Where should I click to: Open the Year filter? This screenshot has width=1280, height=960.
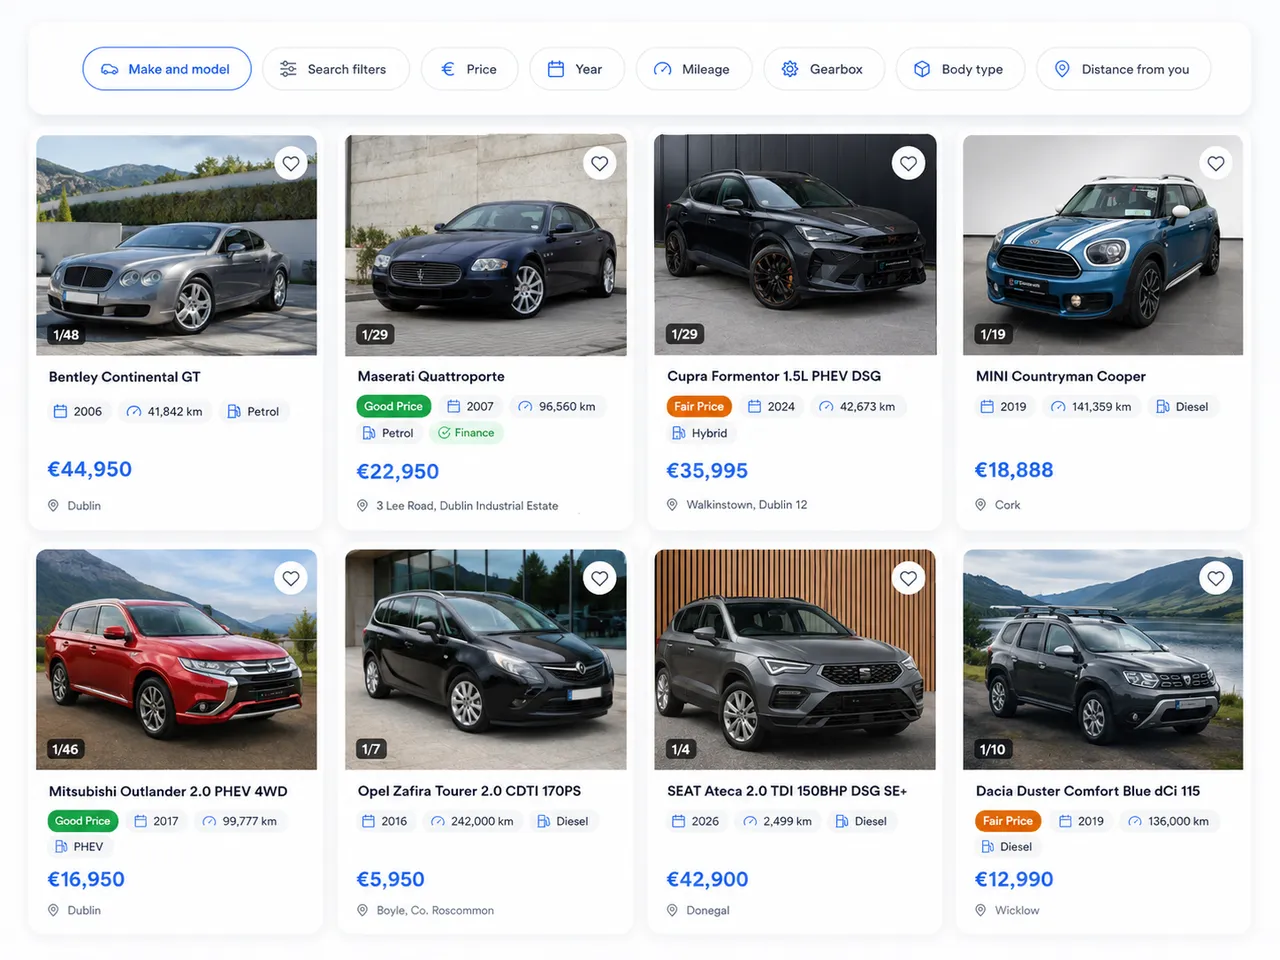(577, 69)
